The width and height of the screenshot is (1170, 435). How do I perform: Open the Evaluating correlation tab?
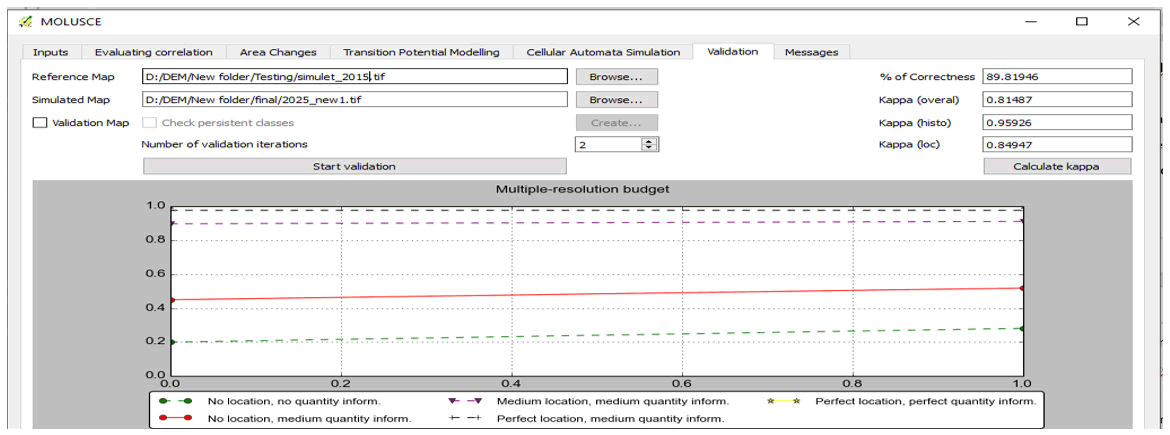[x=153, y=52]
